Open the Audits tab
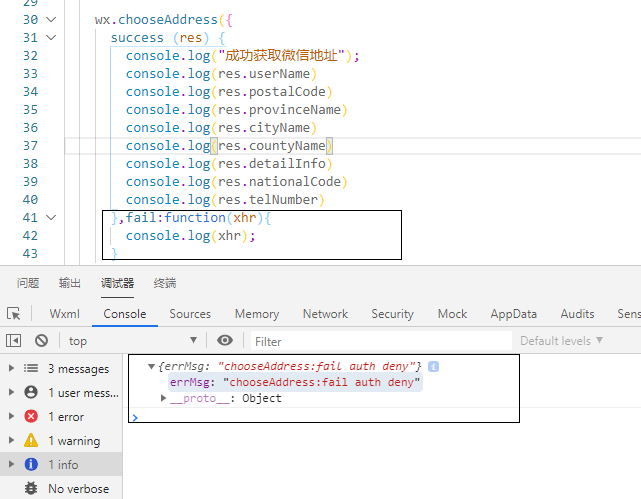641x499 pixels. coord(577,314)
